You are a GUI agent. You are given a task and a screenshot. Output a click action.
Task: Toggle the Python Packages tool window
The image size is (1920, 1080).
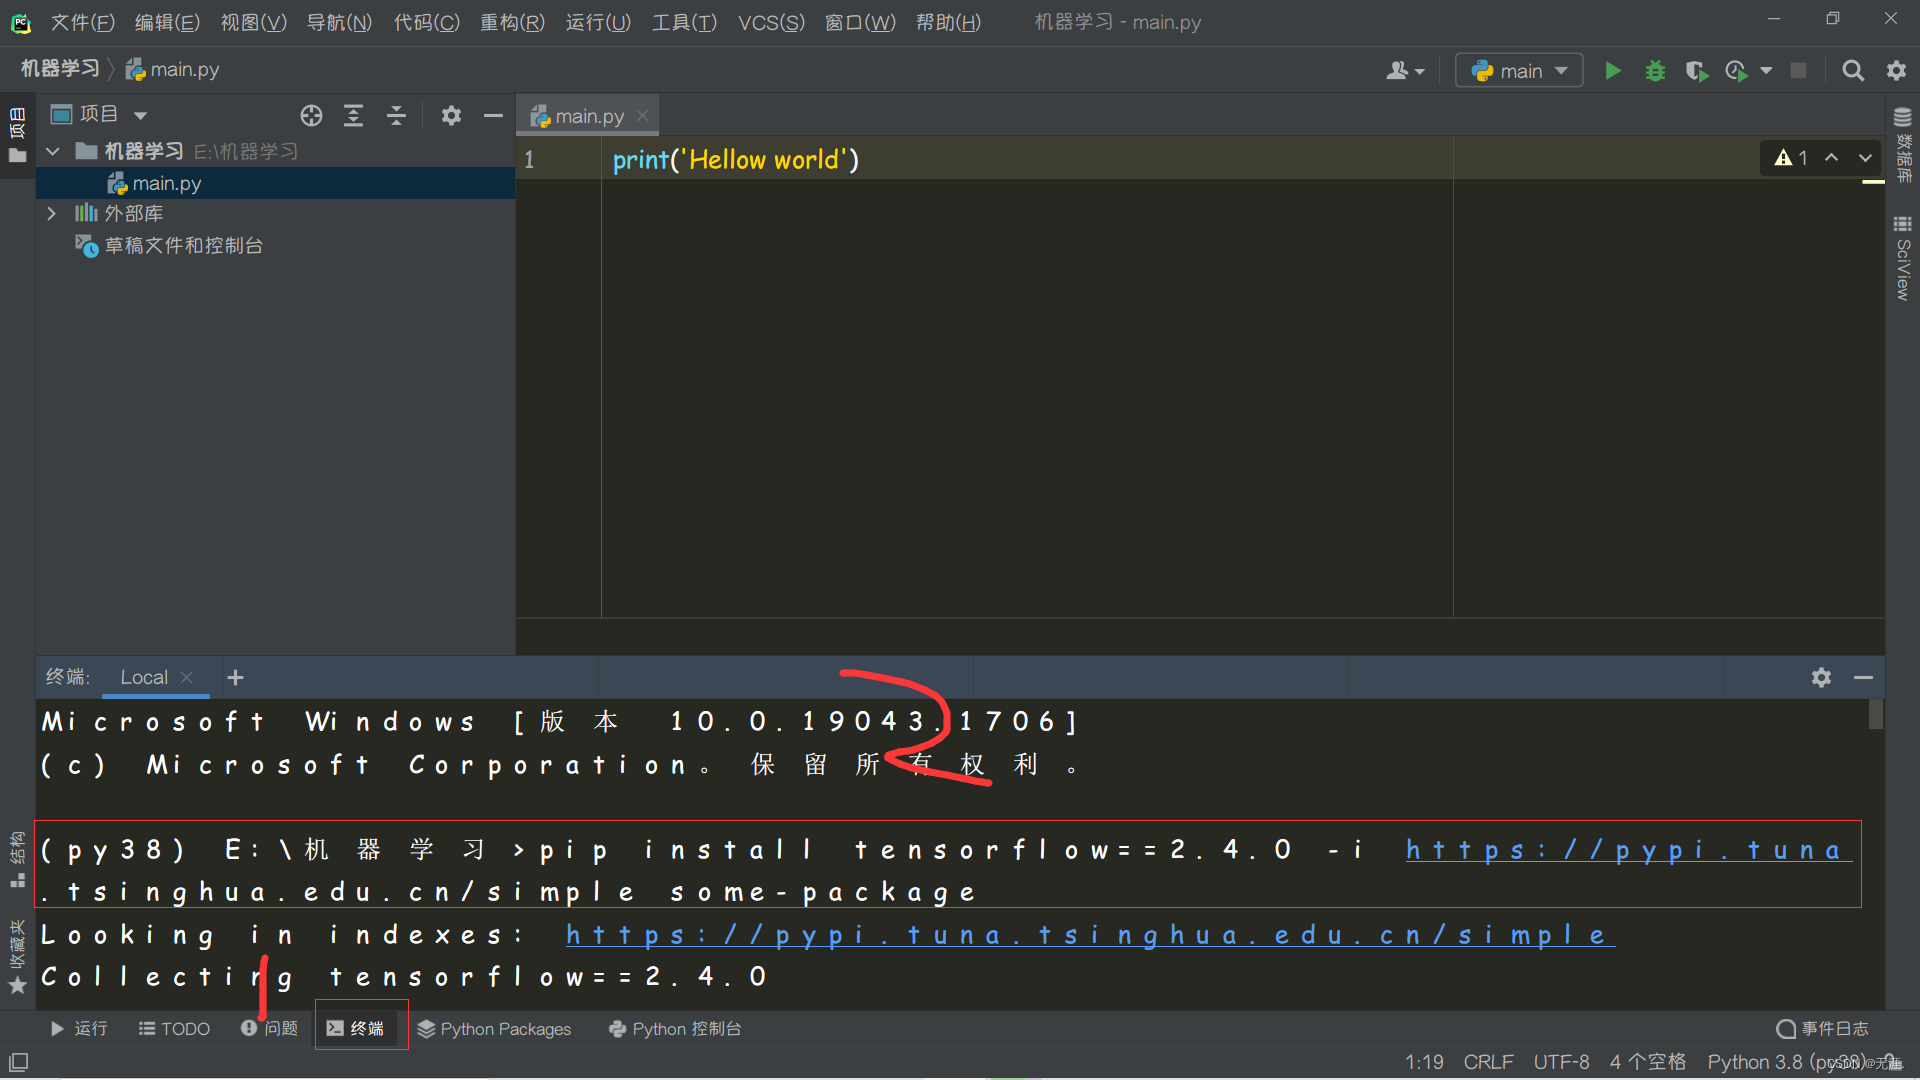[494, 1029]
